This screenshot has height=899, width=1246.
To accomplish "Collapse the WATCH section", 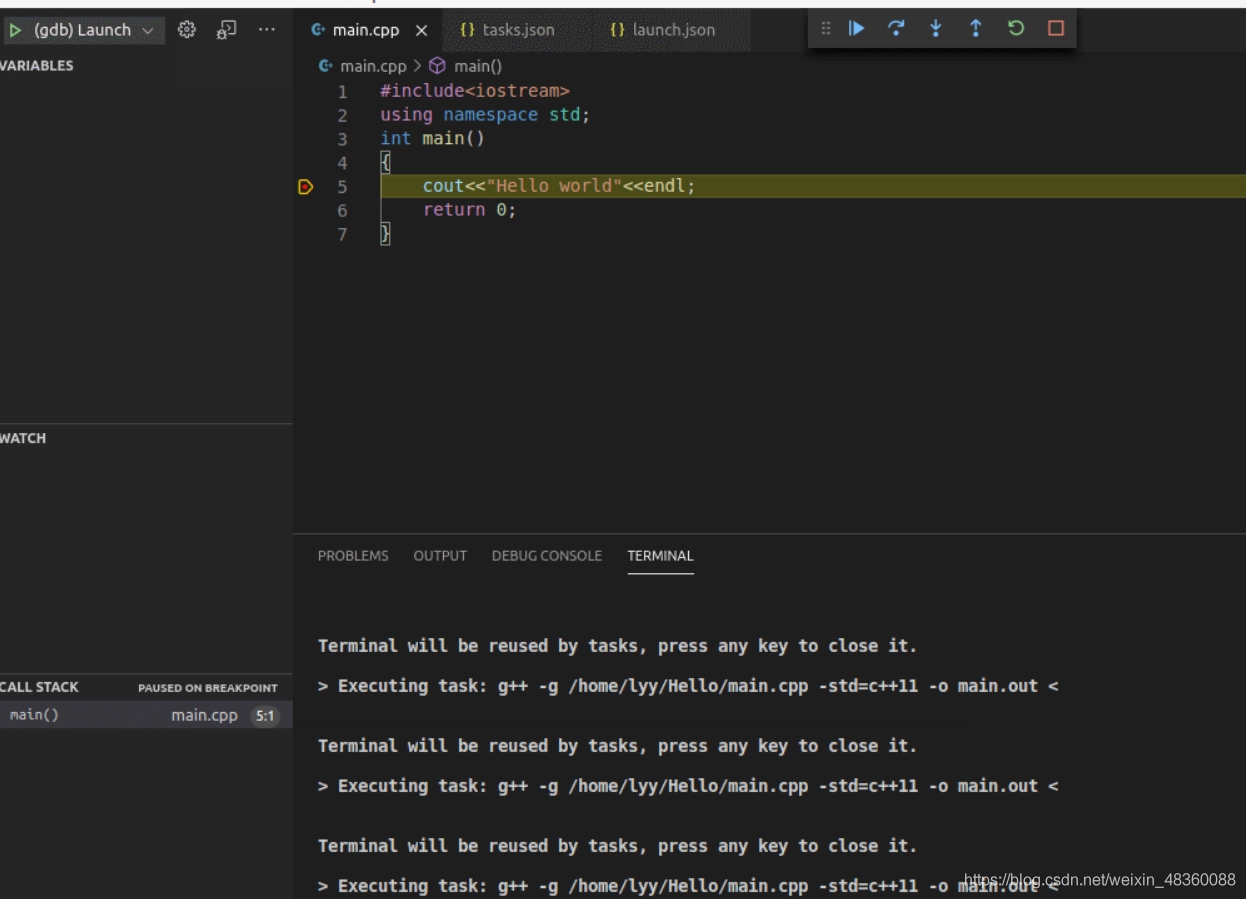I will [x=23, y=438].
